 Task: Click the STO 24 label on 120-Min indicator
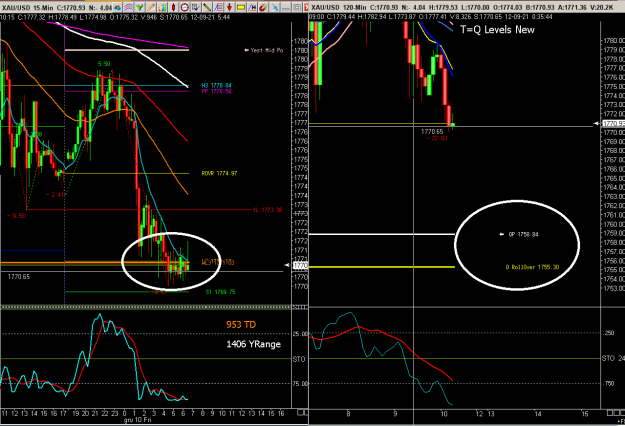click(x=613, y=358)
